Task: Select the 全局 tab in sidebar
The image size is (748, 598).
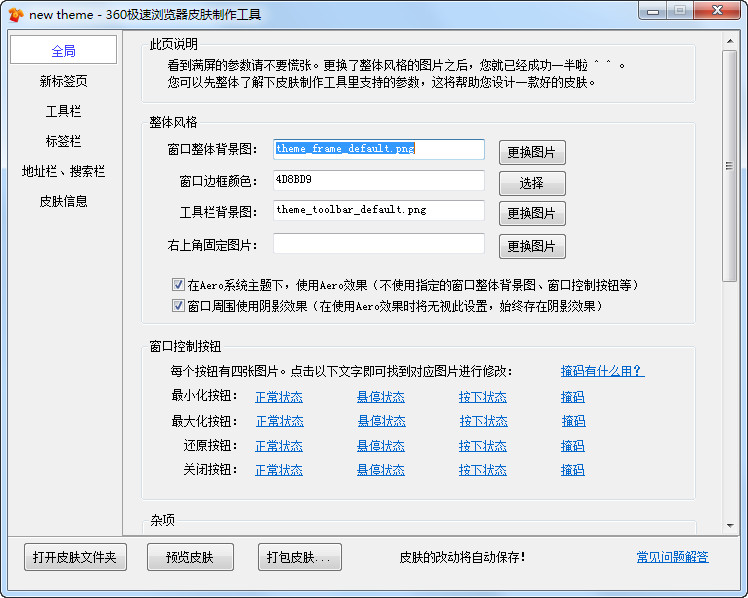Action: (x=63, y=50)
